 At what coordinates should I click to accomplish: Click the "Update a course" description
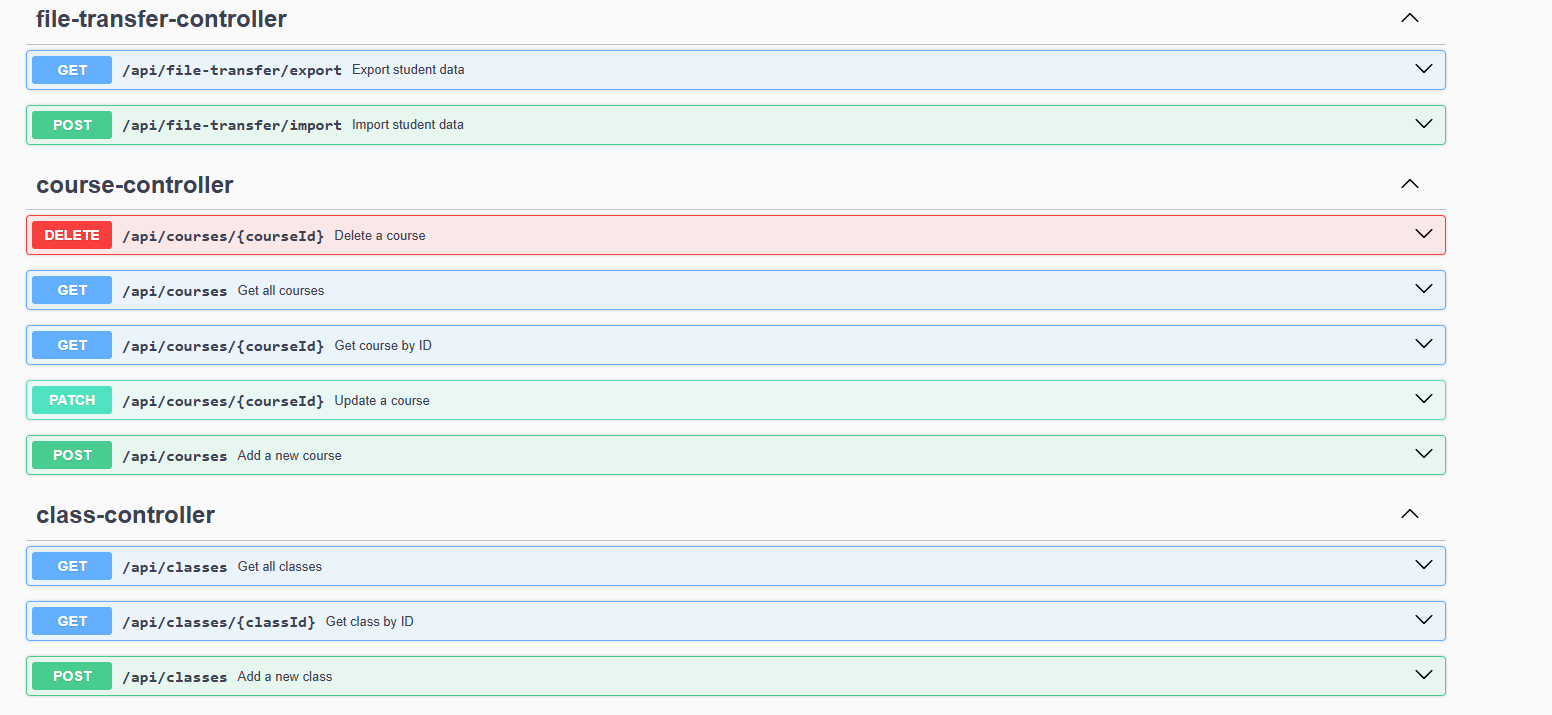point(382,400)
